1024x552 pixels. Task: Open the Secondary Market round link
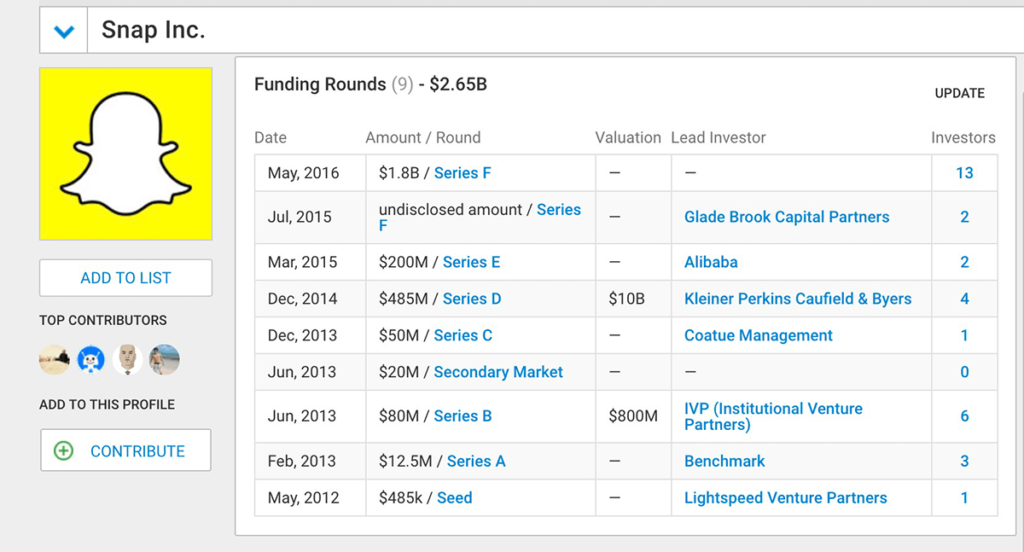498,372
